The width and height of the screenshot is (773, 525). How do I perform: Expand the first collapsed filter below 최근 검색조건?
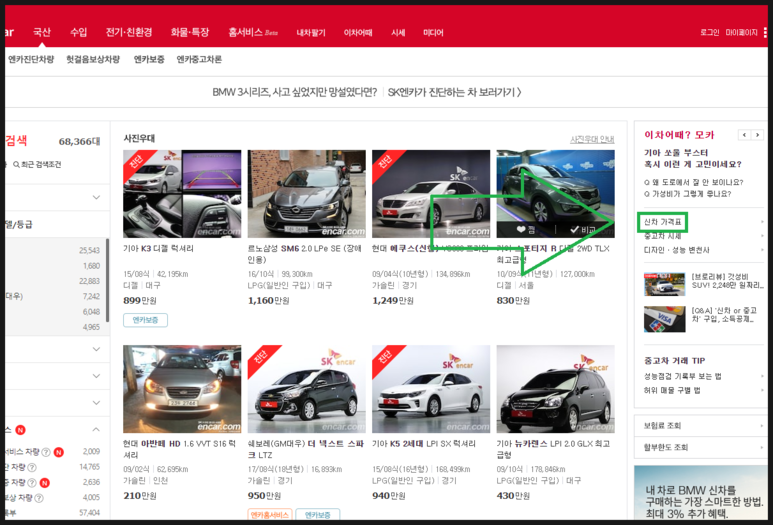click(96, 197)
